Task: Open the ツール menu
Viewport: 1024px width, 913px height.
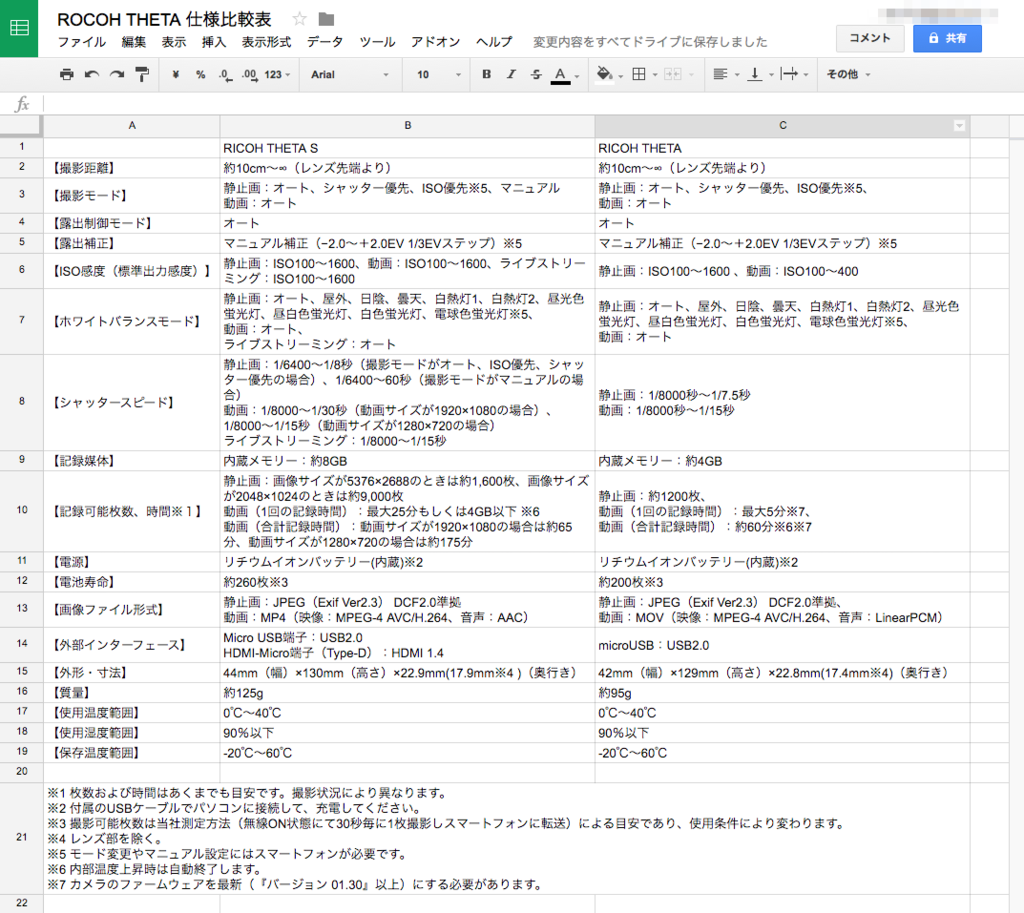Action: pos(377,42)
